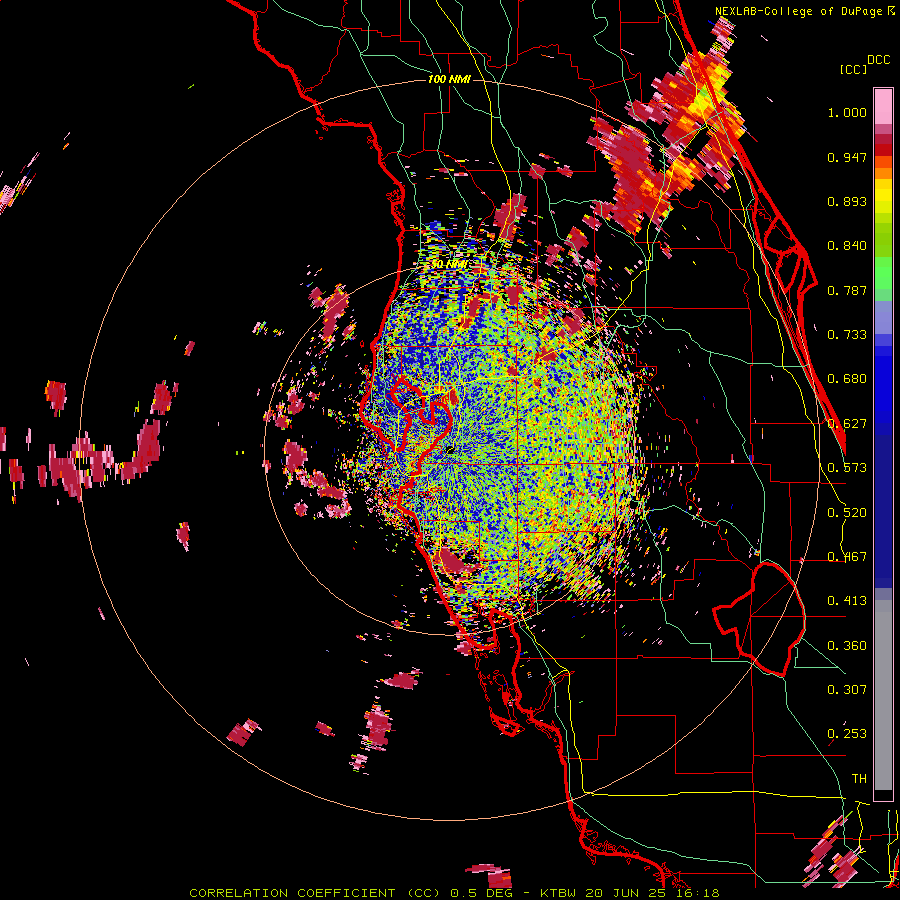
Task: Click the 0.520 color scale value
Action: point(847,513)
